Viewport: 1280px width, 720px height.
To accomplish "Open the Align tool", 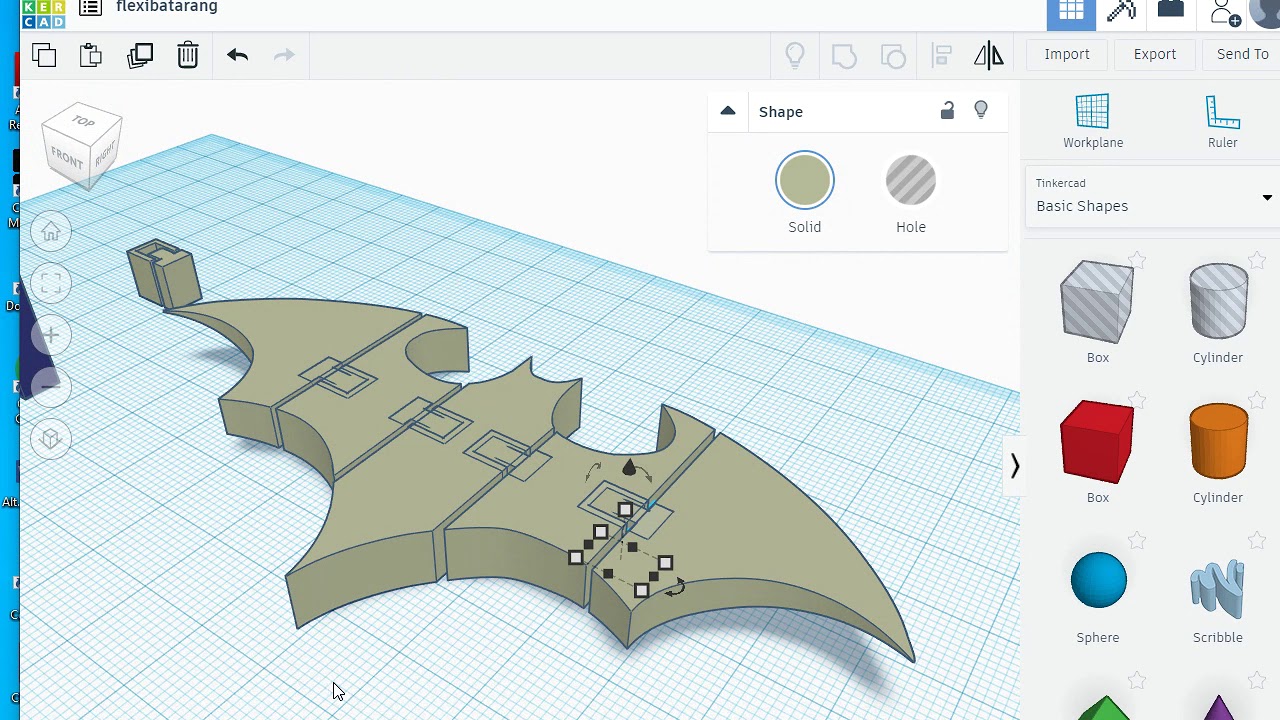I will pyautogui.click(x=941, y=55).
